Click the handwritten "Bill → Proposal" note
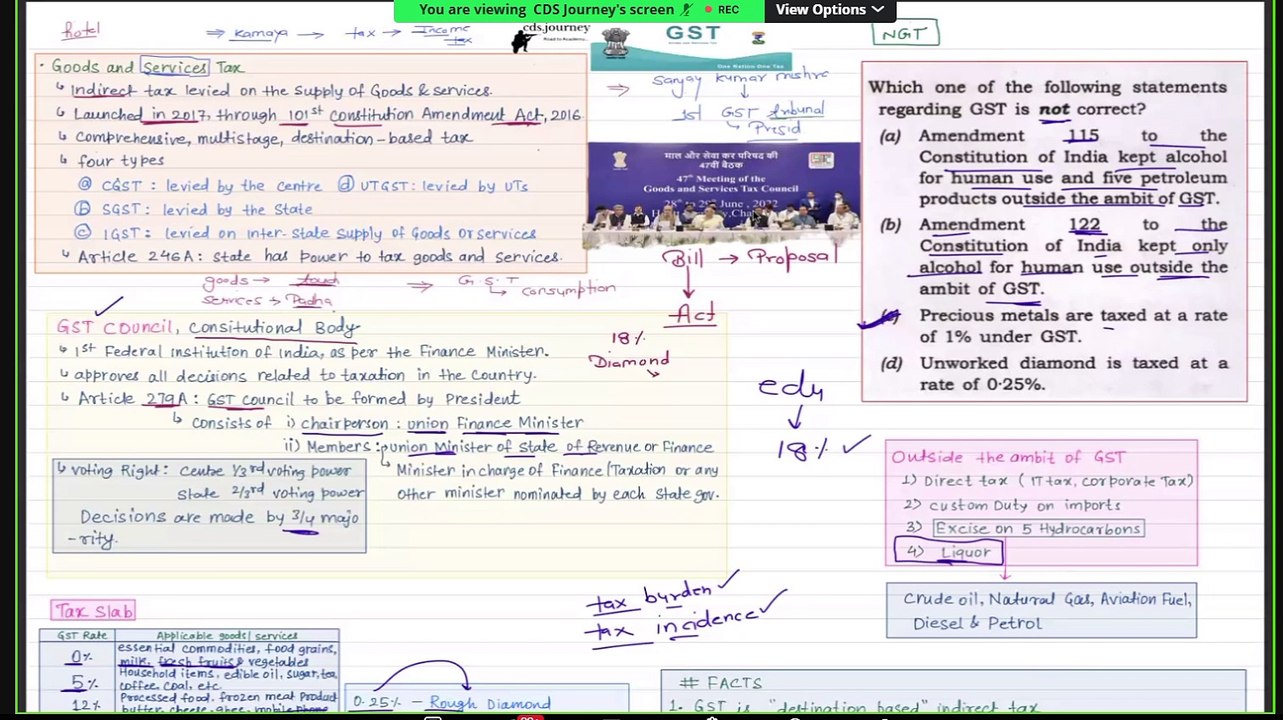This screenshot has height=720, width=1283. click(748, 257)
